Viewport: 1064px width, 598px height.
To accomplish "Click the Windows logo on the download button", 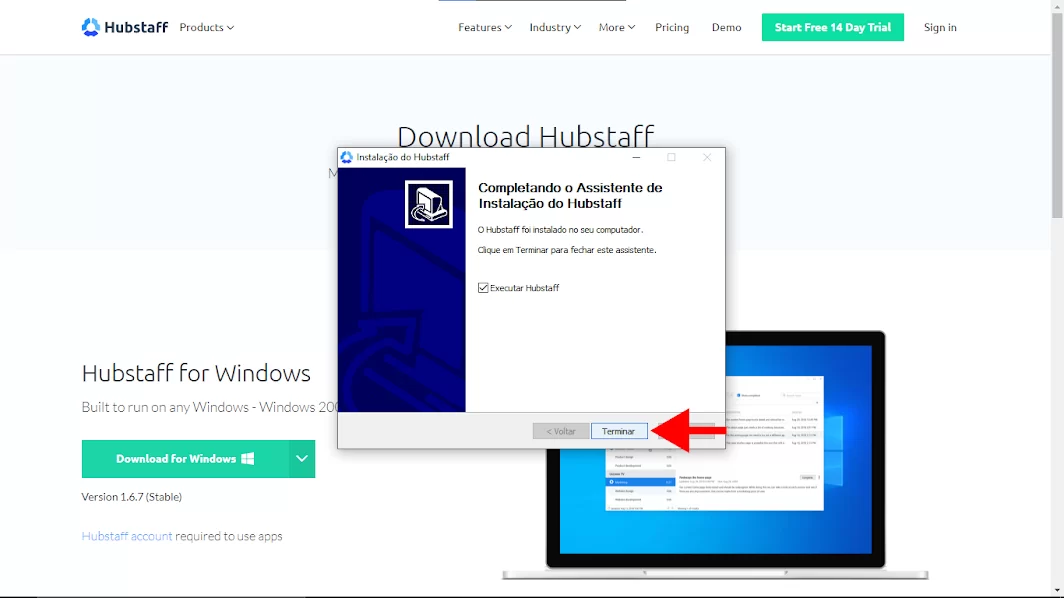I will (247, 459).
